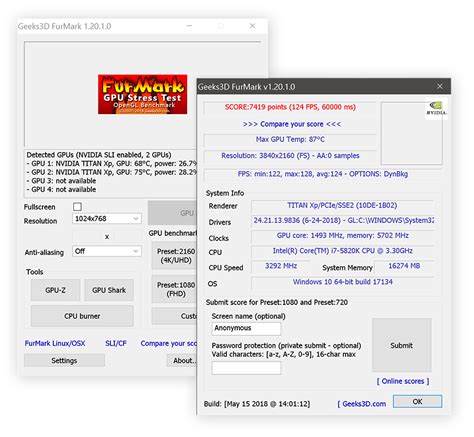474x437 pixels.
Task: Click the partially hidden GPU stress test button
Action: (x=173, y=213)
